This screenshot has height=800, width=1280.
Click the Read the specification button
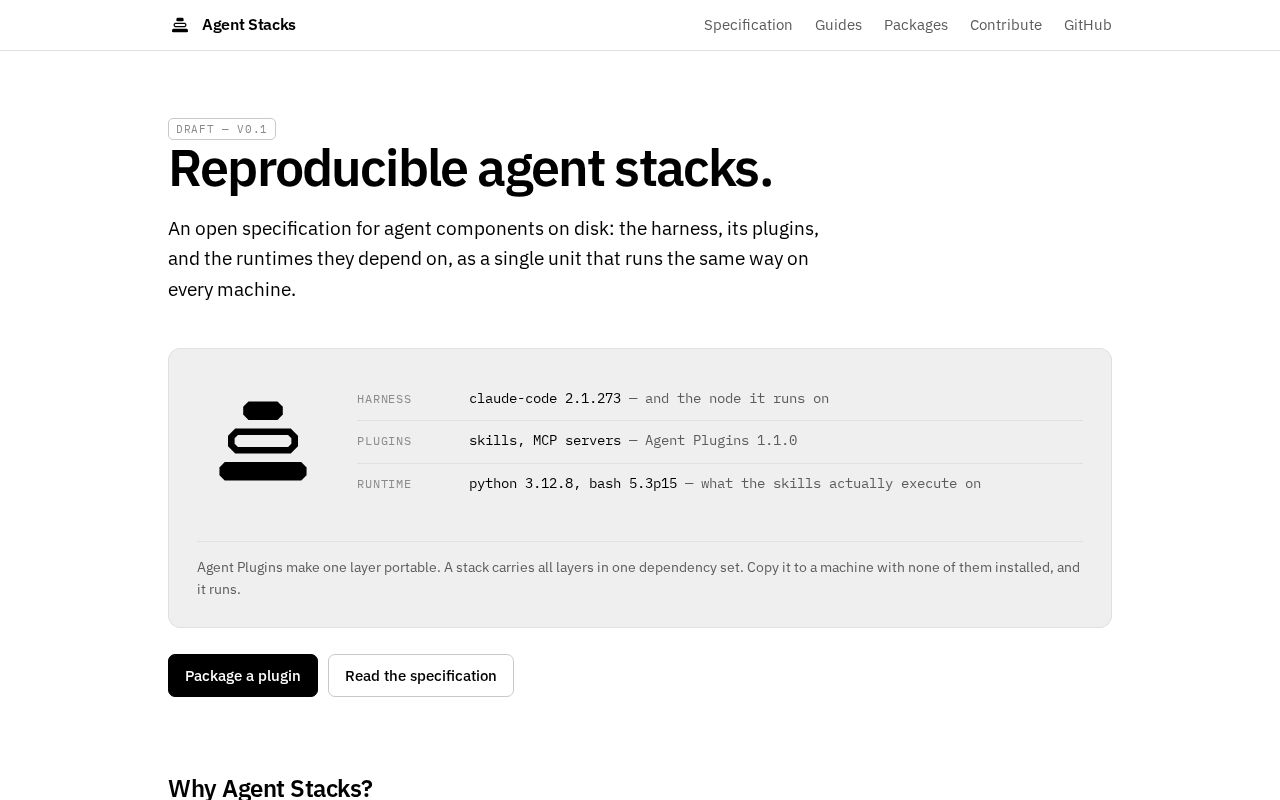click(421, 676)
